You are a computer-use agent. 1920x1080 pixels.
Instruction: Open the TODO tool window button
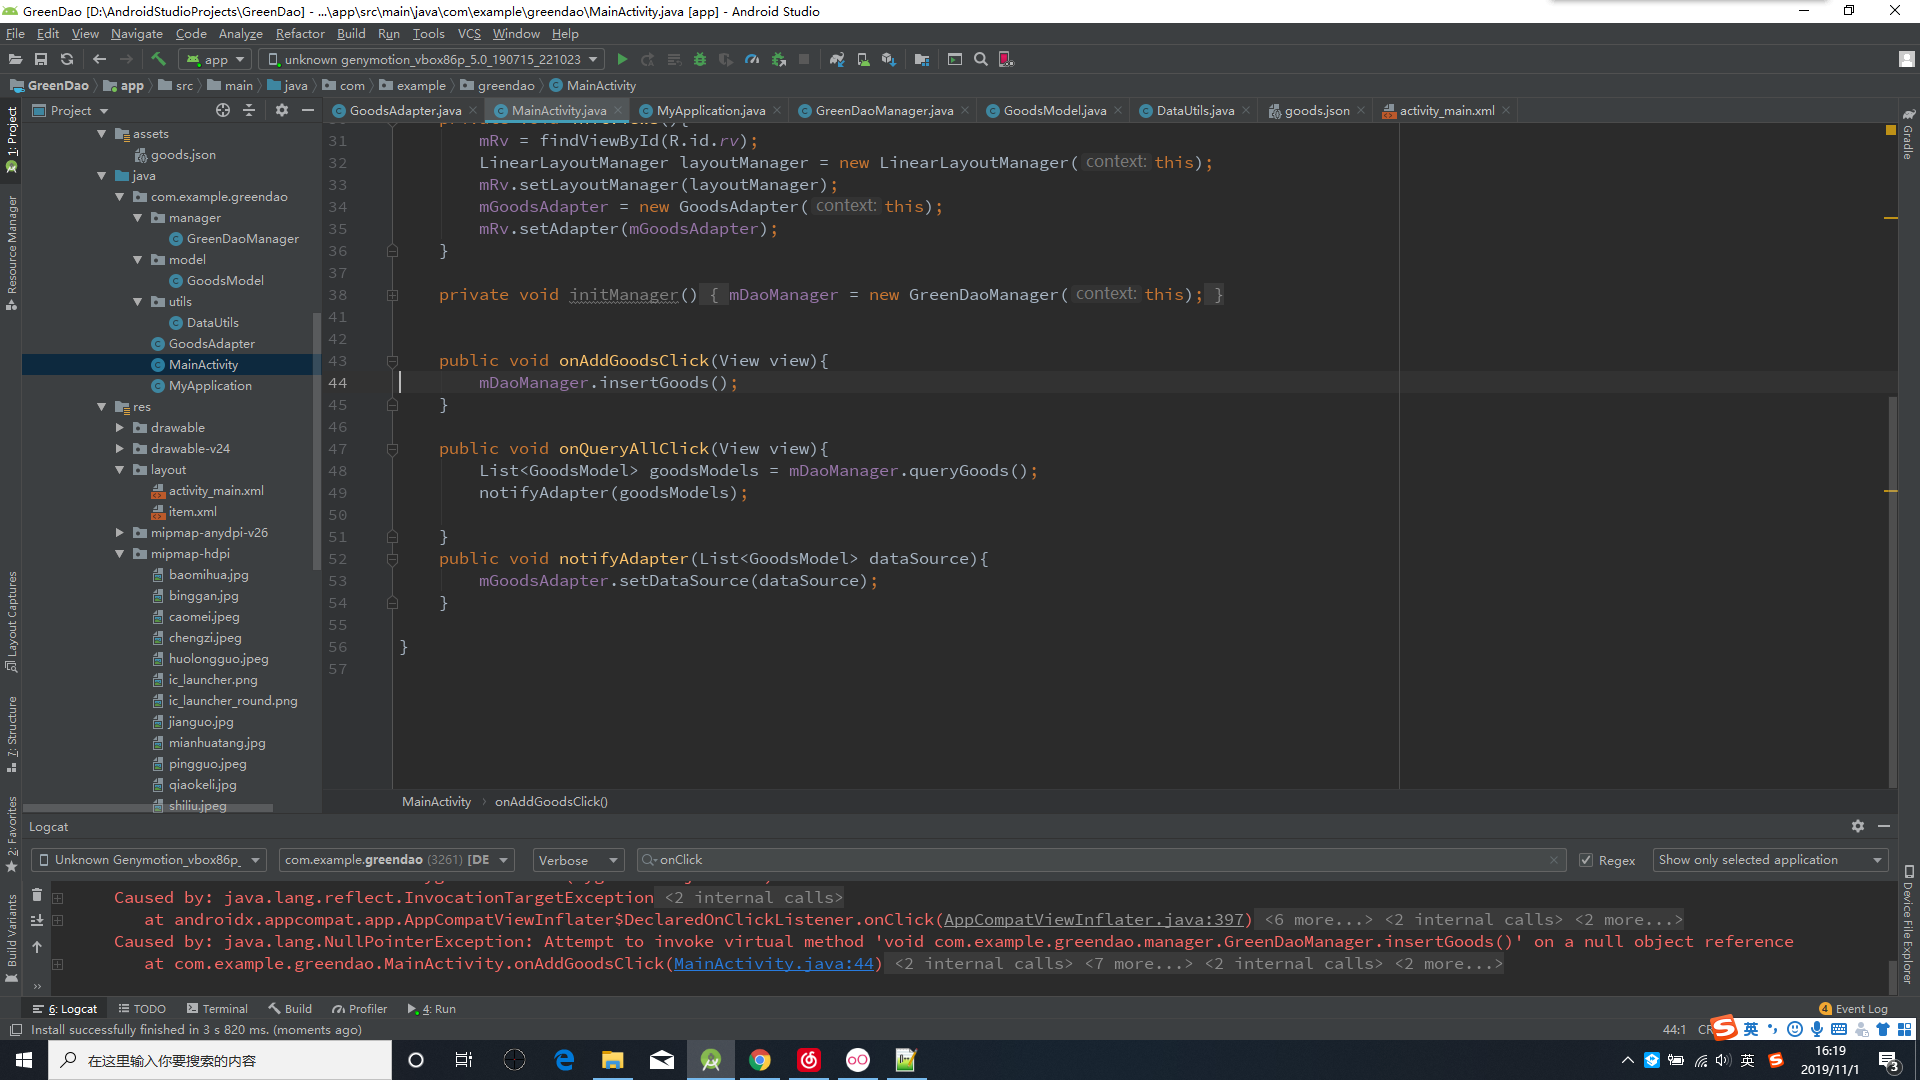142,1009
